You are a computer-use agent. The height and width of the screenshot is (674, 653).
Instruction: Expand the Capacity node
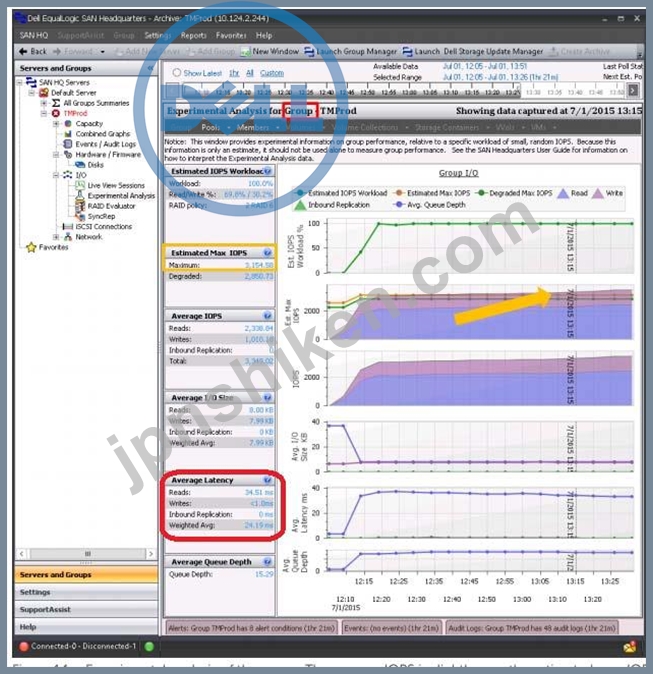pyautogui.click(x=56, y=124)
